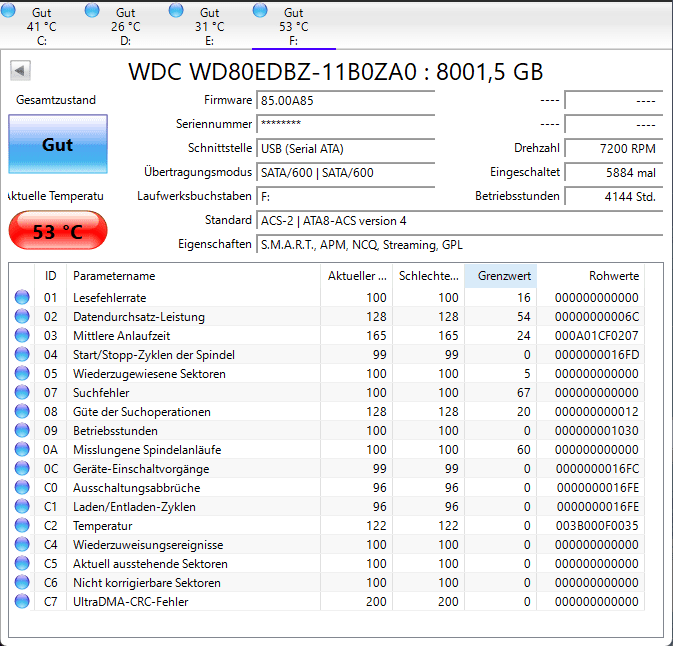The height and width of the screenshot is (646, 673).
Task: Select drive E: tab showing 31 °C
Action: tap(209, 25)
